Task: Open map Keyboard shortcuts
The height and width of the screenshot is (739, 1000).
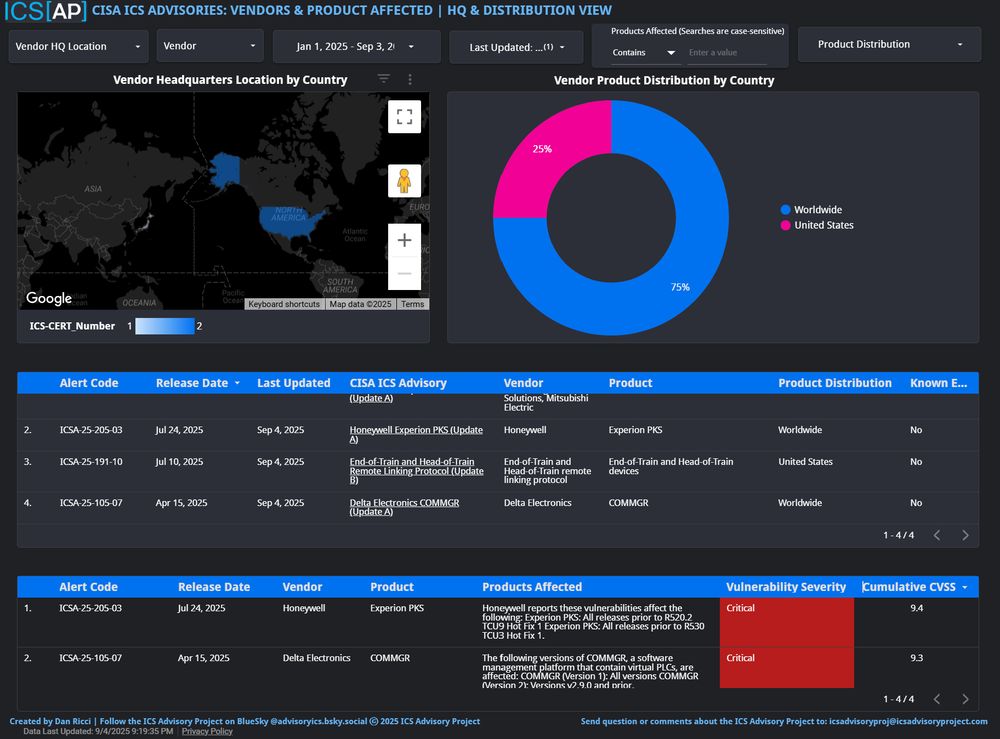Action: coord(284,304)
